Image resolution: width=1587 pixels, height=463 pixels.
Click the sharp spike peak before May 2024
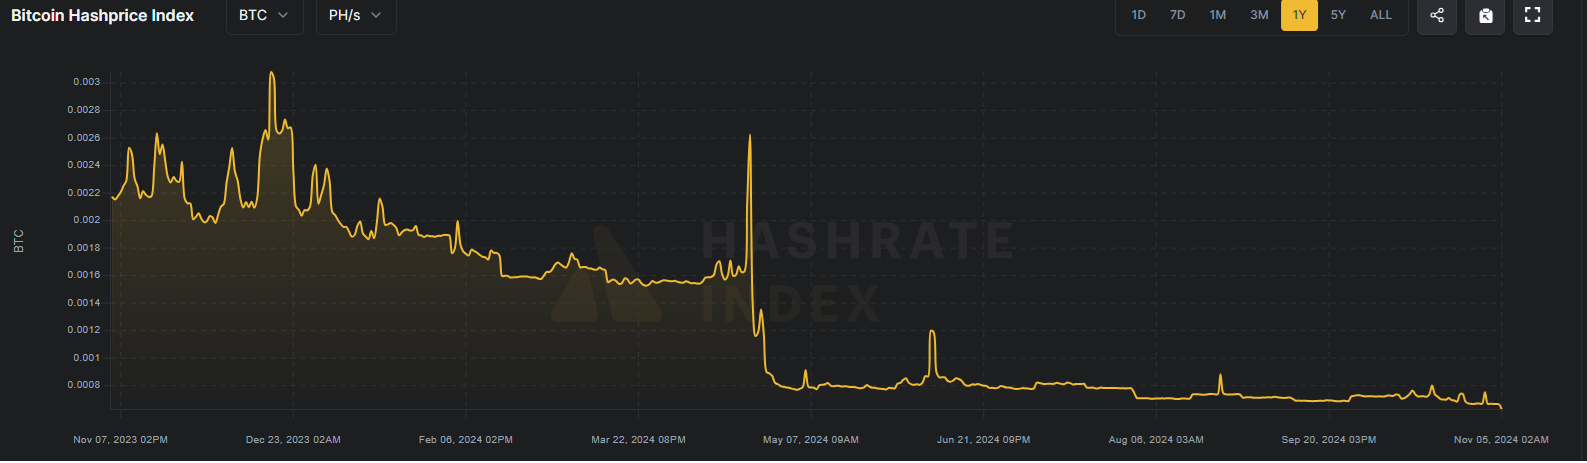coord(750,136)
